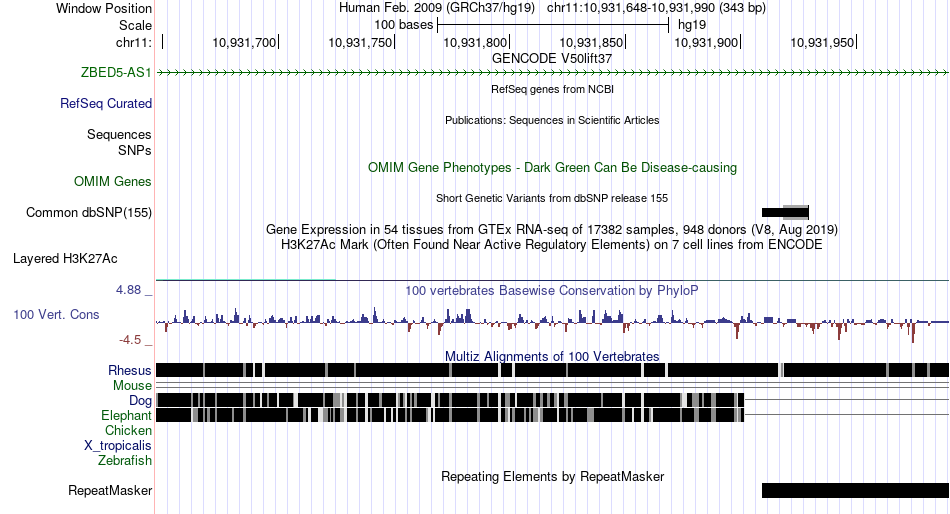Click the -4.5 PhyloP lower axis value
Image resolution: width=950 pixels, height=514 pixels.
tap(130, 340)
